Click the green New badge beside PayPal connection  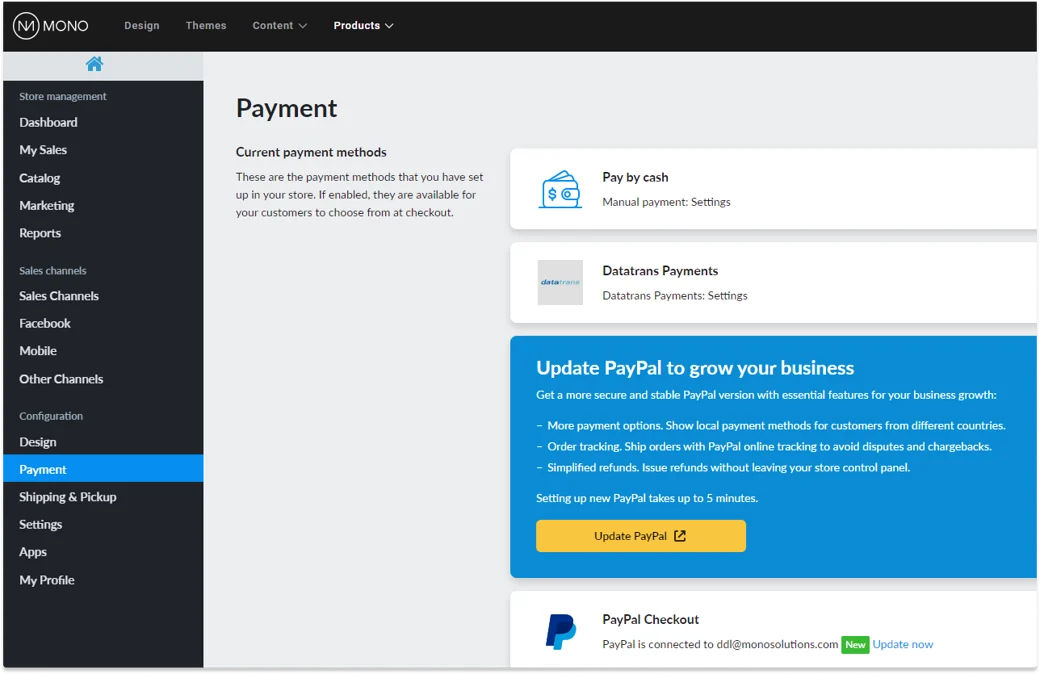(855, 645)
